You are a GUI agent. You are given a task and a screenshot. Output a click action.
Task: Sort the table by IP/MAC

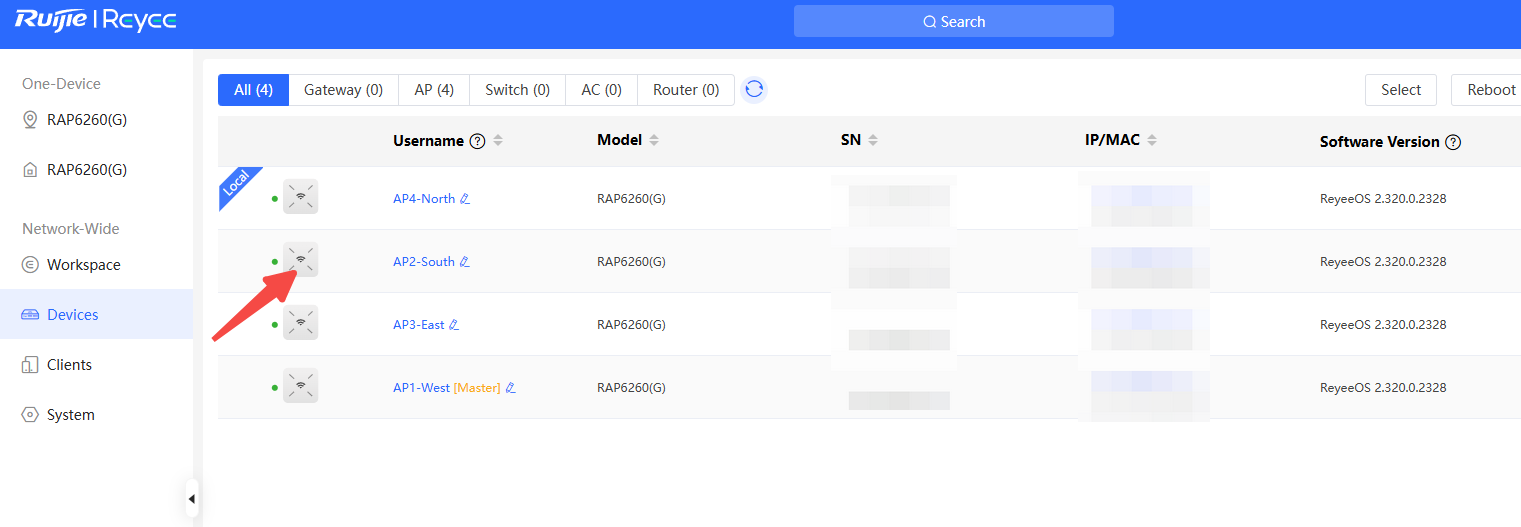(1152, 141)
